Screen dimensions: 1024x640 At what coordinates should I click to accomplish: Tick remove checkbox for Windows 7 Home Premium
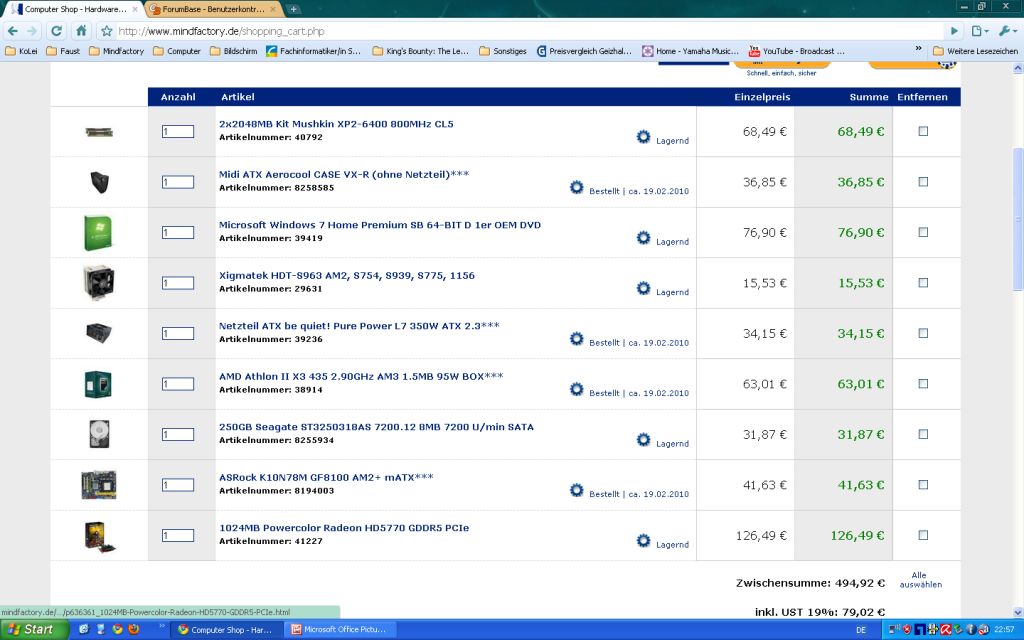click(923, 232)
